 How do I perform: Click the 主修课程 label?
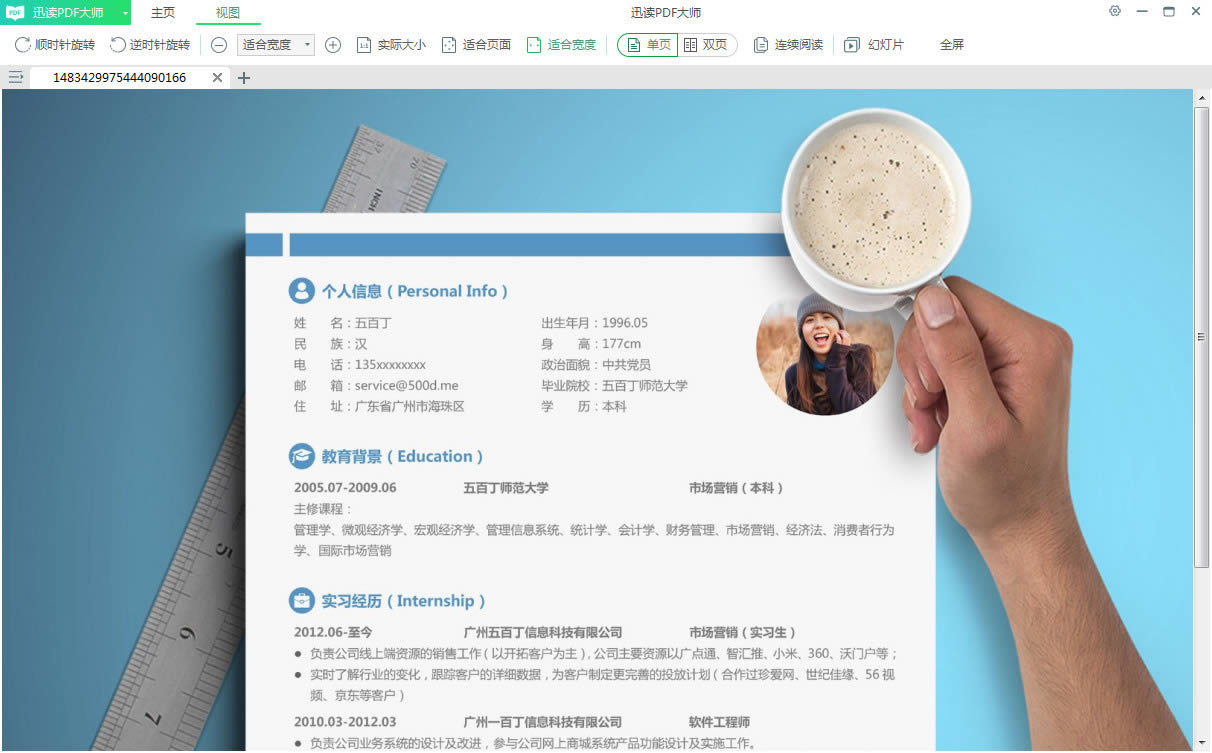pyautogui.click(x=323, y=509)
